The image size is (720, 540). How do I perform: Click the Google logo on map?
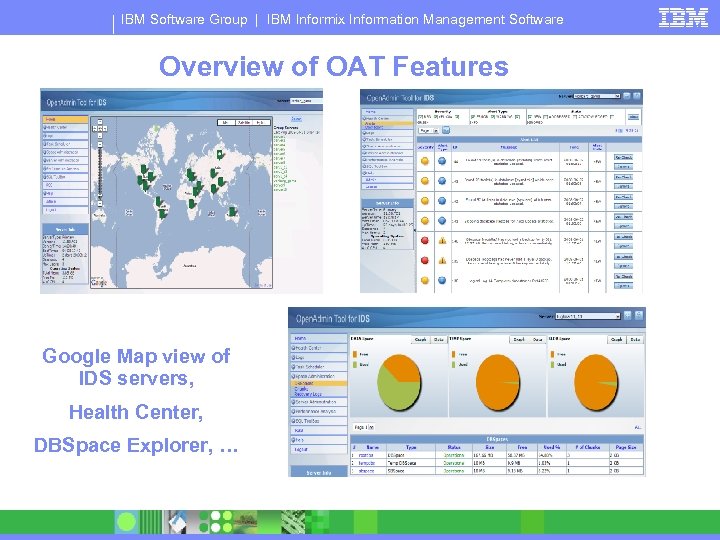click(99, 282)
